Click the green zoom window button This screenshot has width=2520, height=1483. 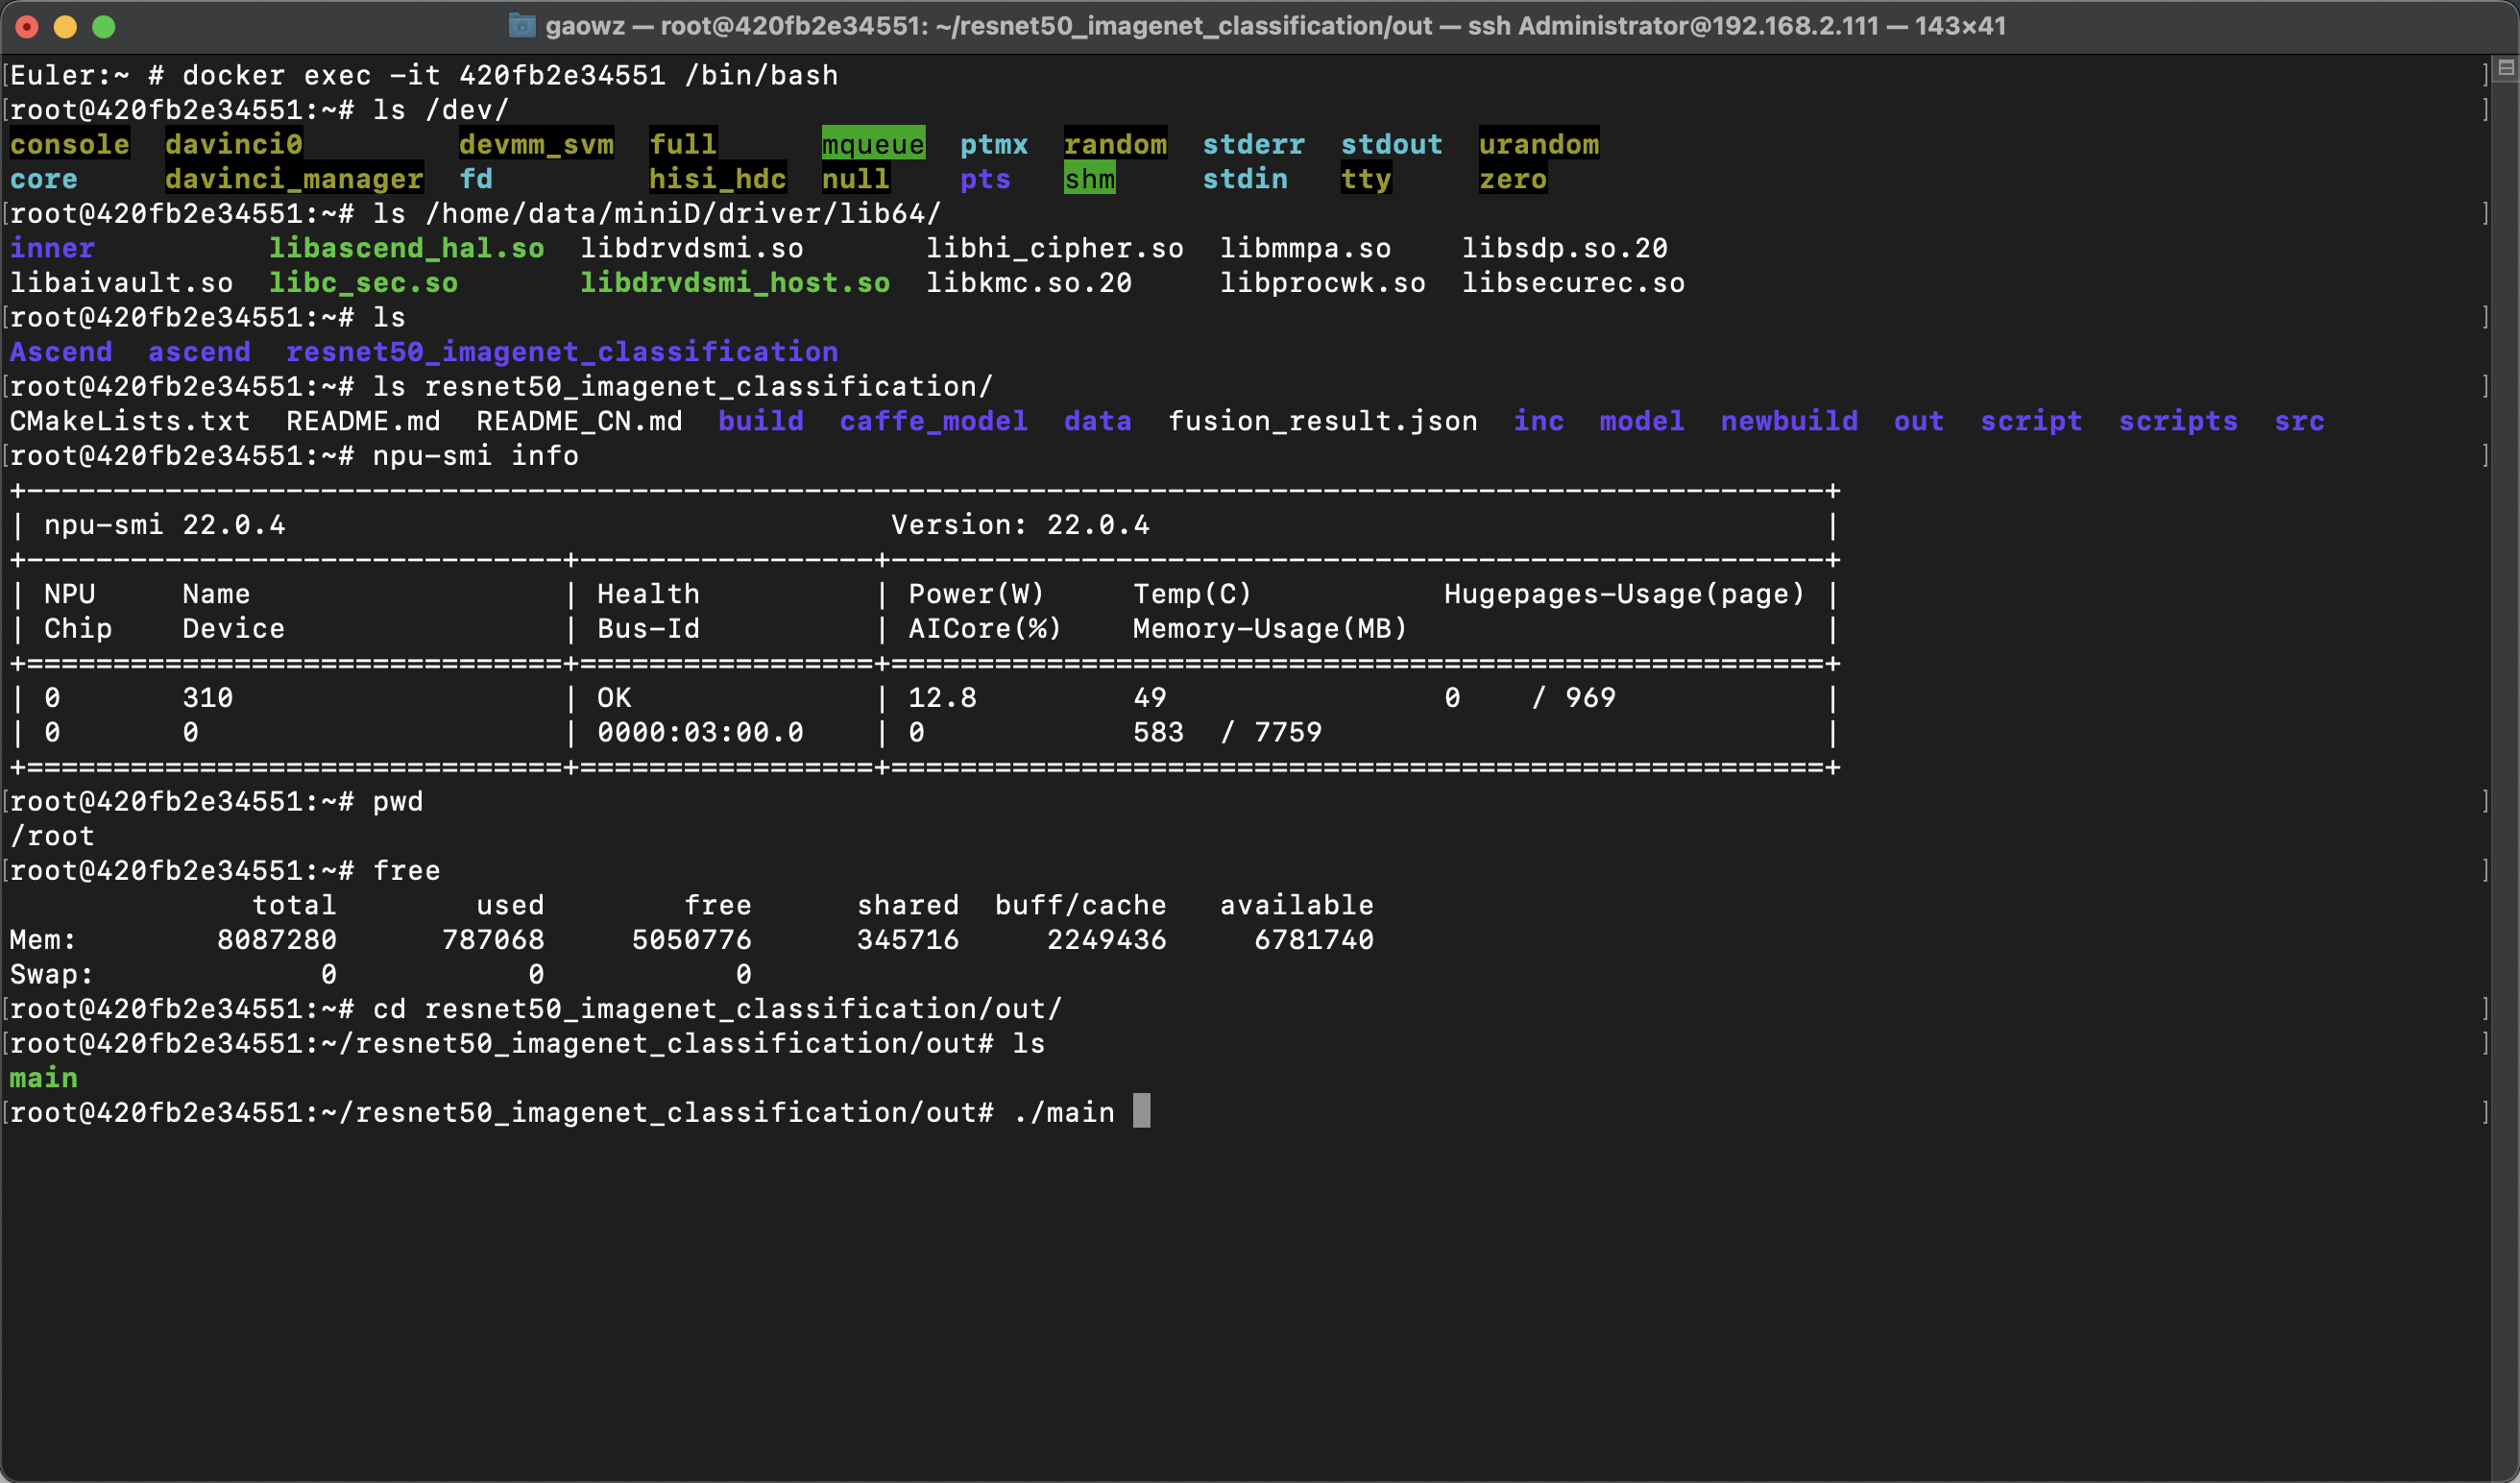104,26
